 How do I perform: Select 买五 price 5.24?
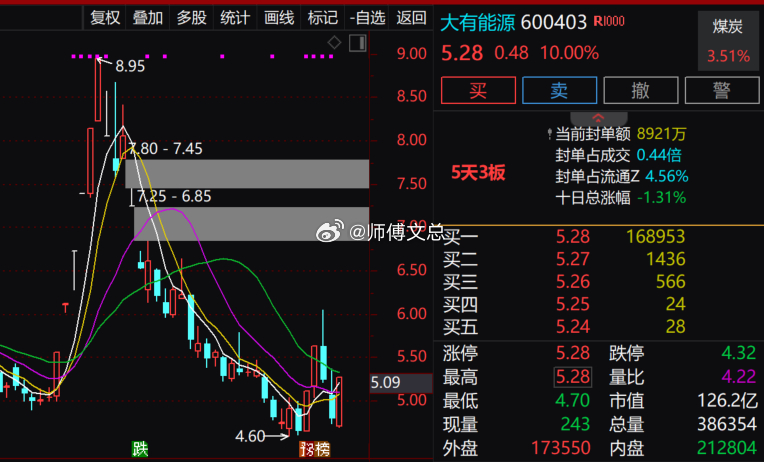click(x=573, y=326)
